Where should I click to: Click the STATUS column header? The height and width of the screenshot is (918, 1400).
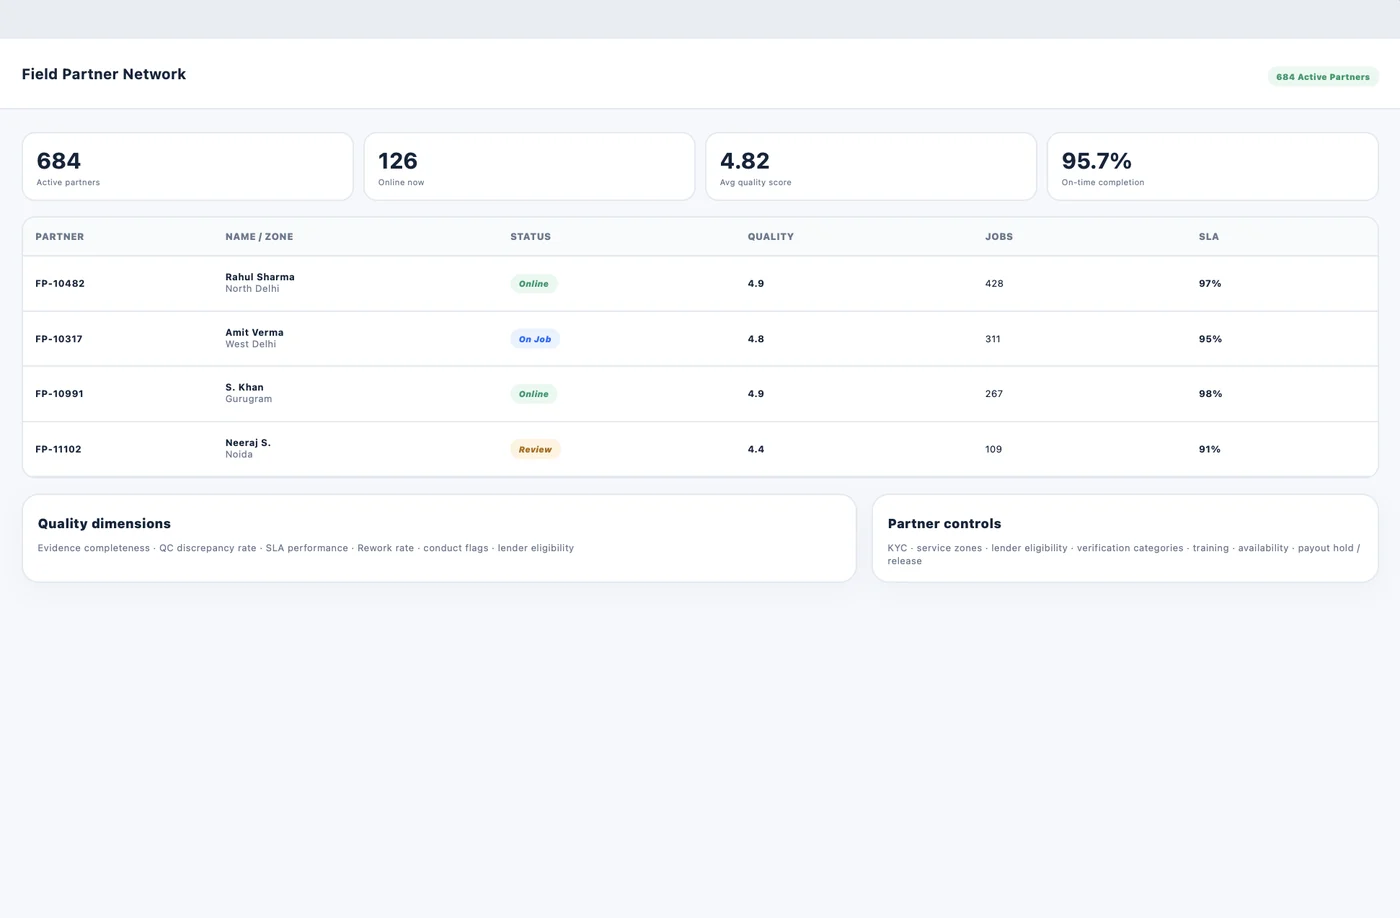click(530, 237)
